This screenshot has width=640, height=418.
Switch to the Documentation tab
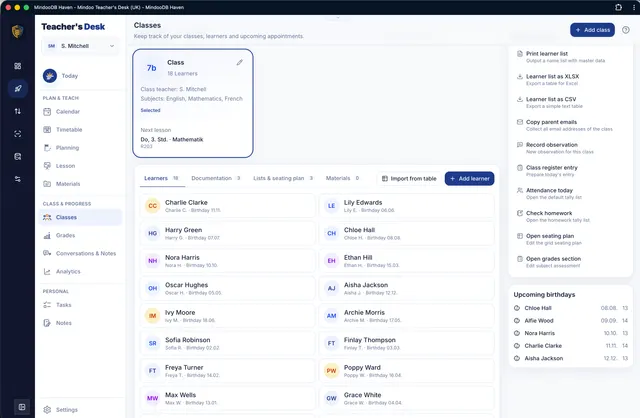pos(216,178)
